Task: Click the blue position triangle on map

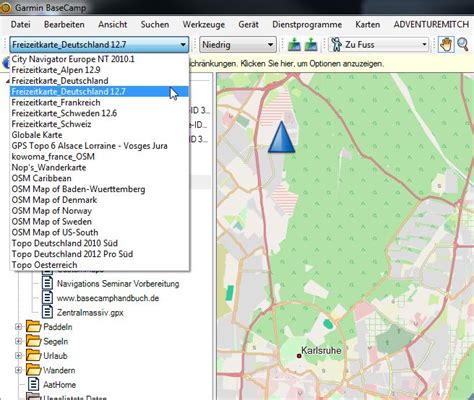Action: [x=282, y=137]
